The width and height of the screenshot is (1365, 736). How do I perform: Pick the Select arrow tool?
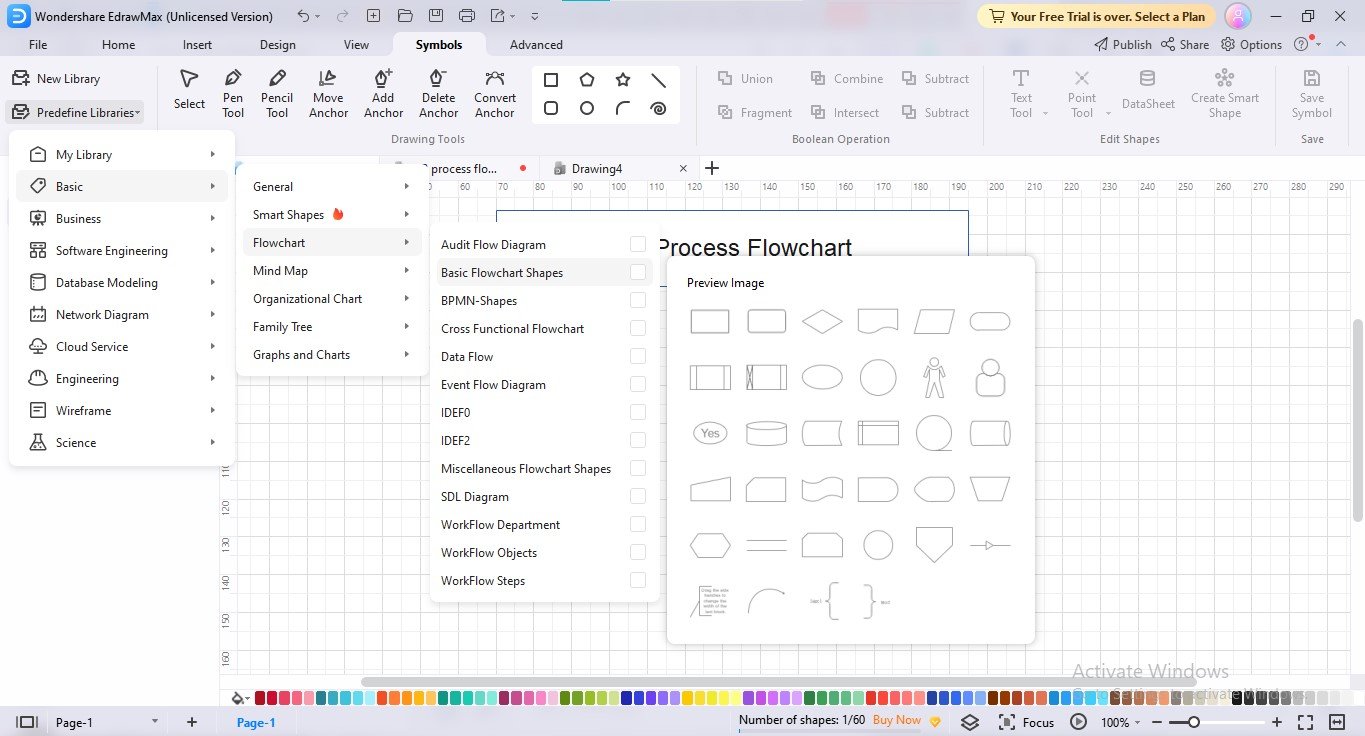(x=189, y=89)
